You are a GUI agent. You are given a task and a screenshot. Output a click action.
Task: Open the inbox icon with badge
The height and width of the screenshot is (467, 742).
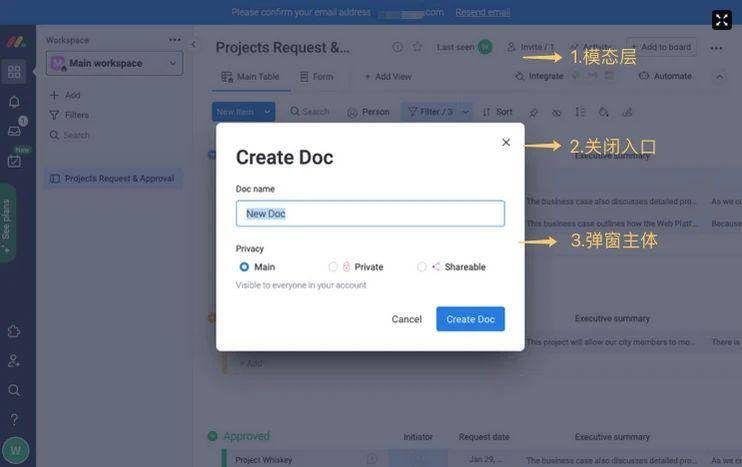[x=15, y=131]
